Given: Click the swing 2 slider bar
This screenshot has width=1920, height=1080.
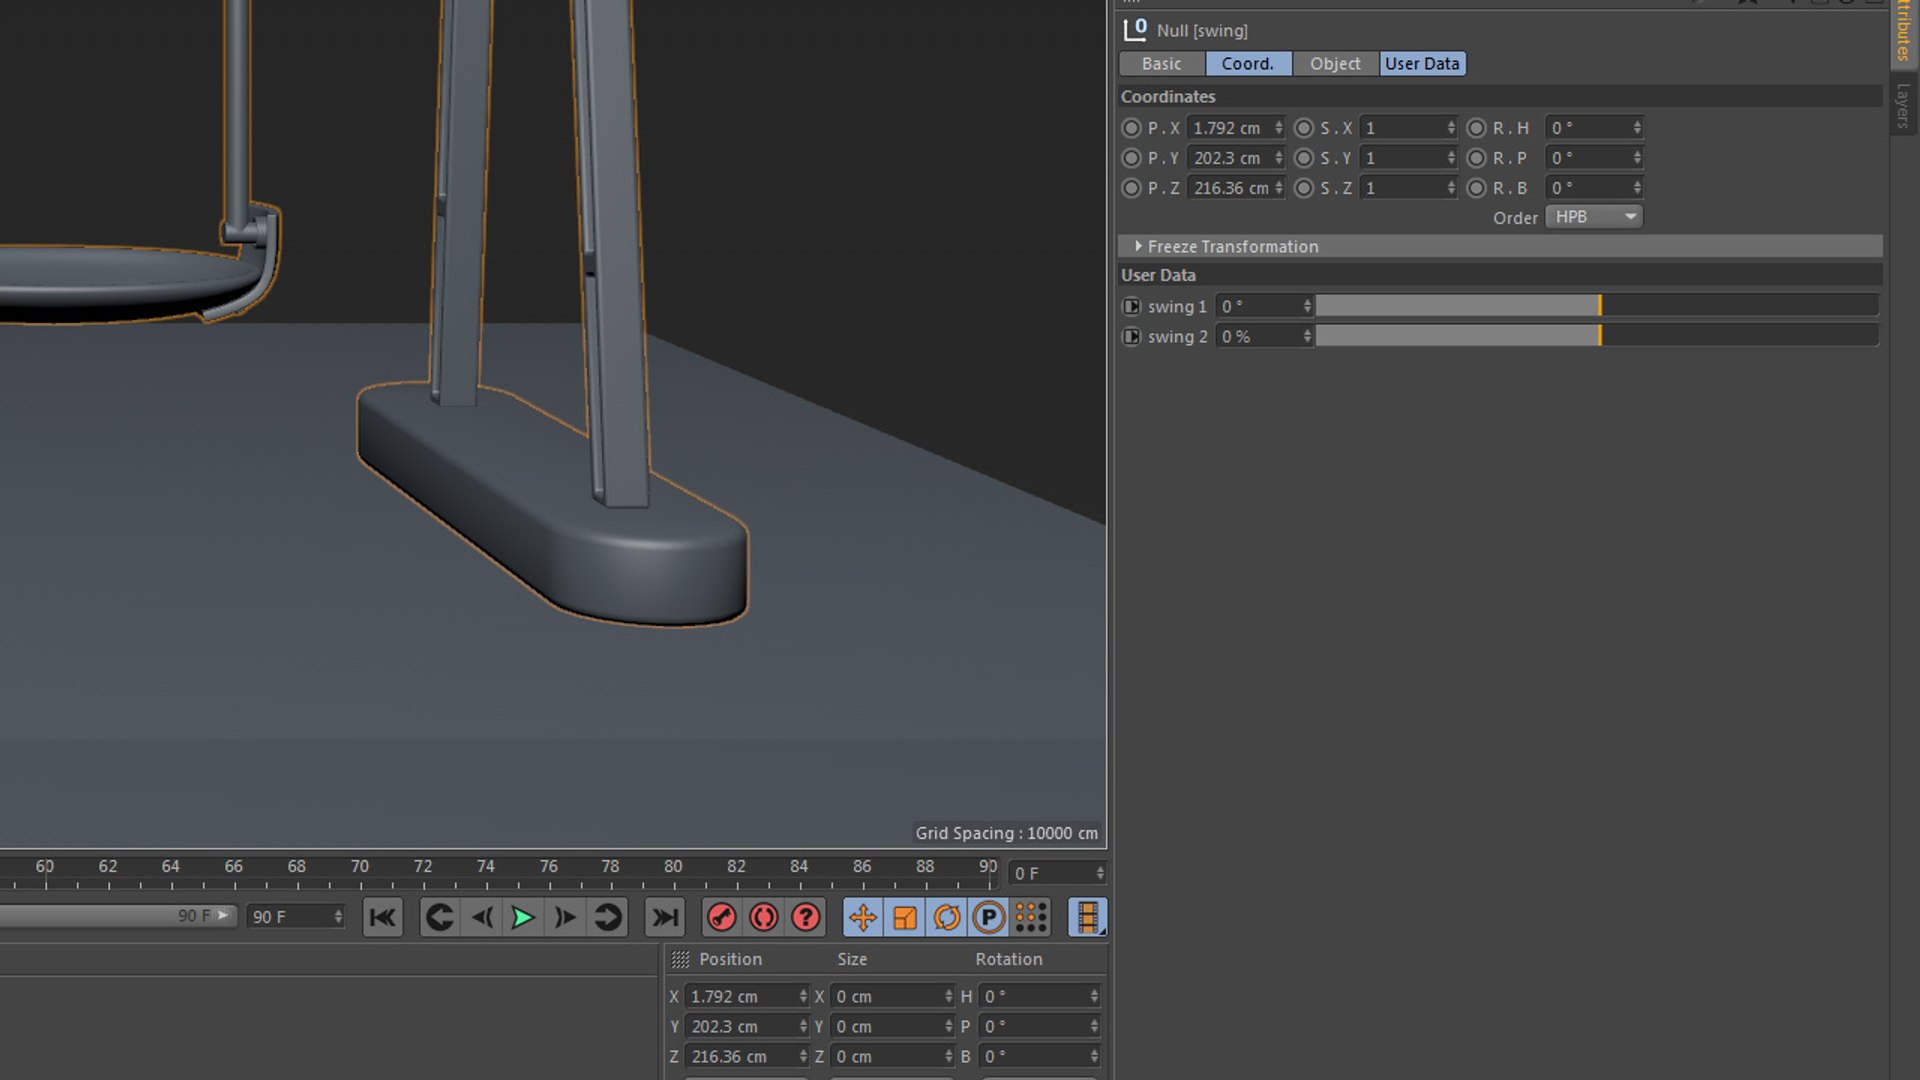Looking at the screenshot, I should click(1597, 337).
